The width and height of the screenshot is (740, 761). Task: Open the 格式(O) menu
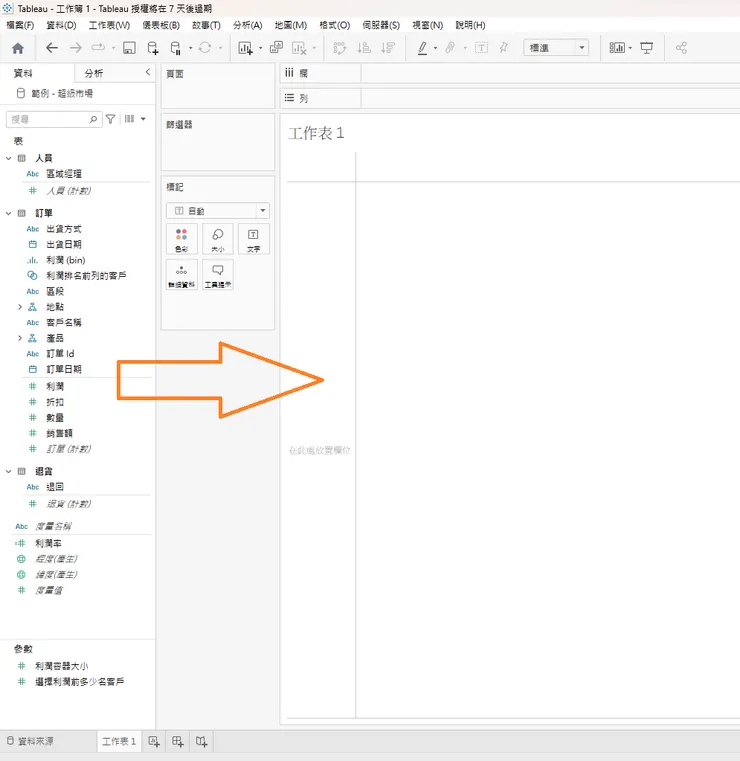[x=334, y=25]
